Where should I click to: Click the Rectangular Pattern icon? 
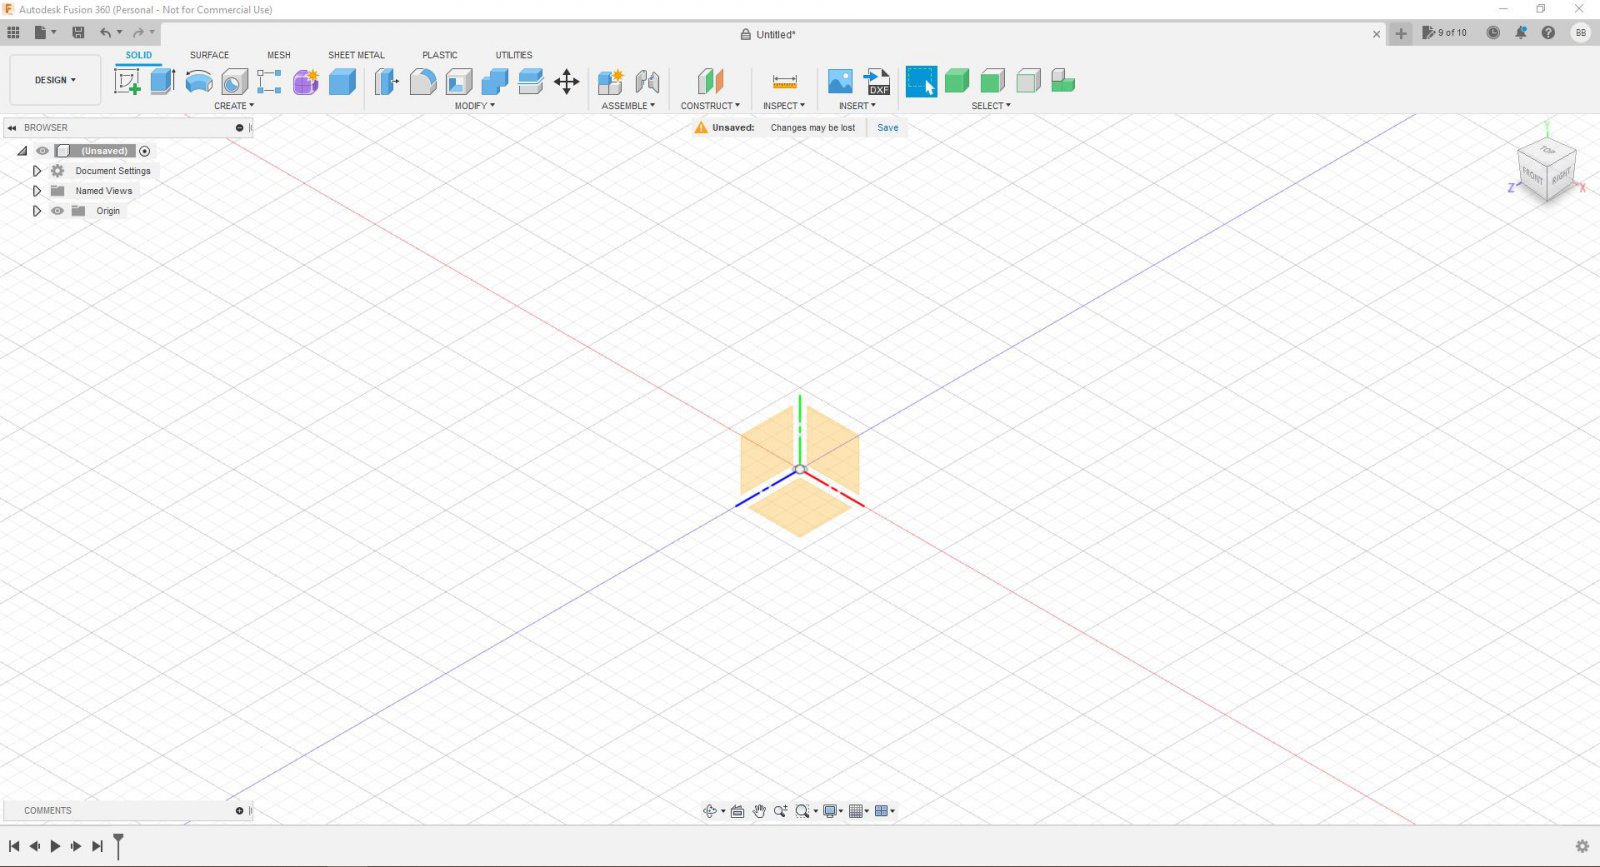[x=269, y=82]
